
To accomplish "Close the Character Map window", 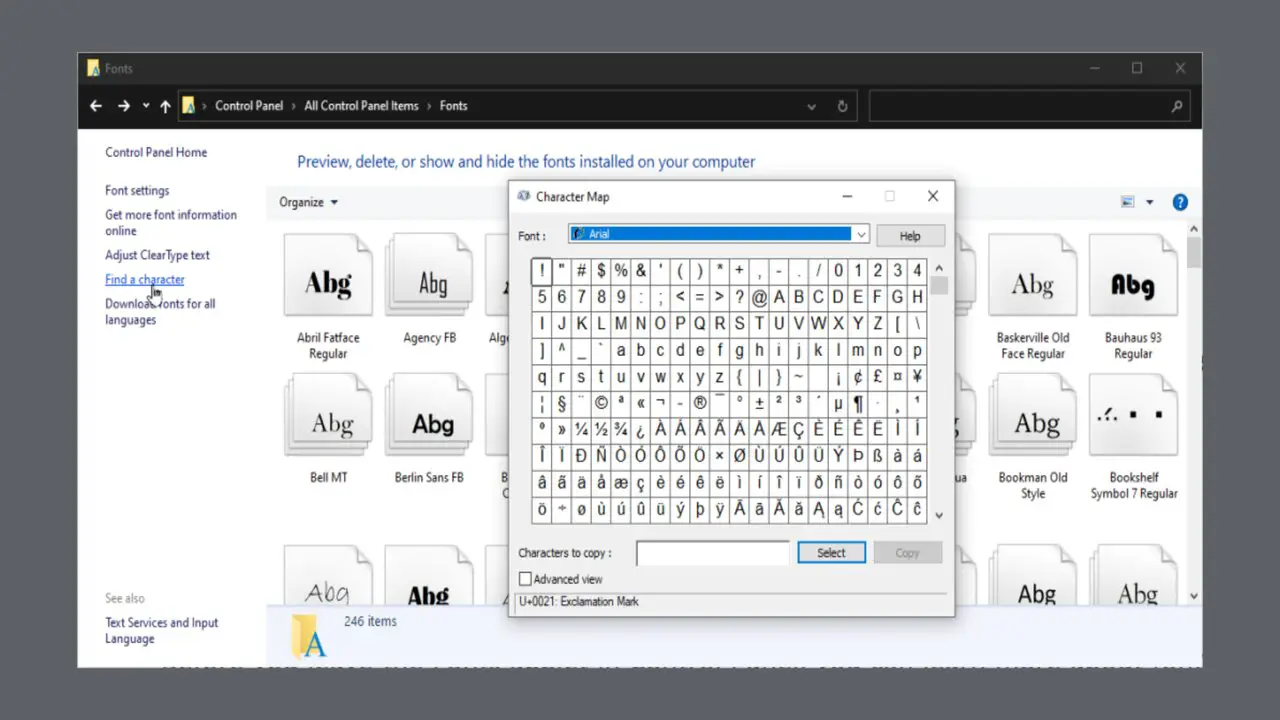I will click(932, 196).
